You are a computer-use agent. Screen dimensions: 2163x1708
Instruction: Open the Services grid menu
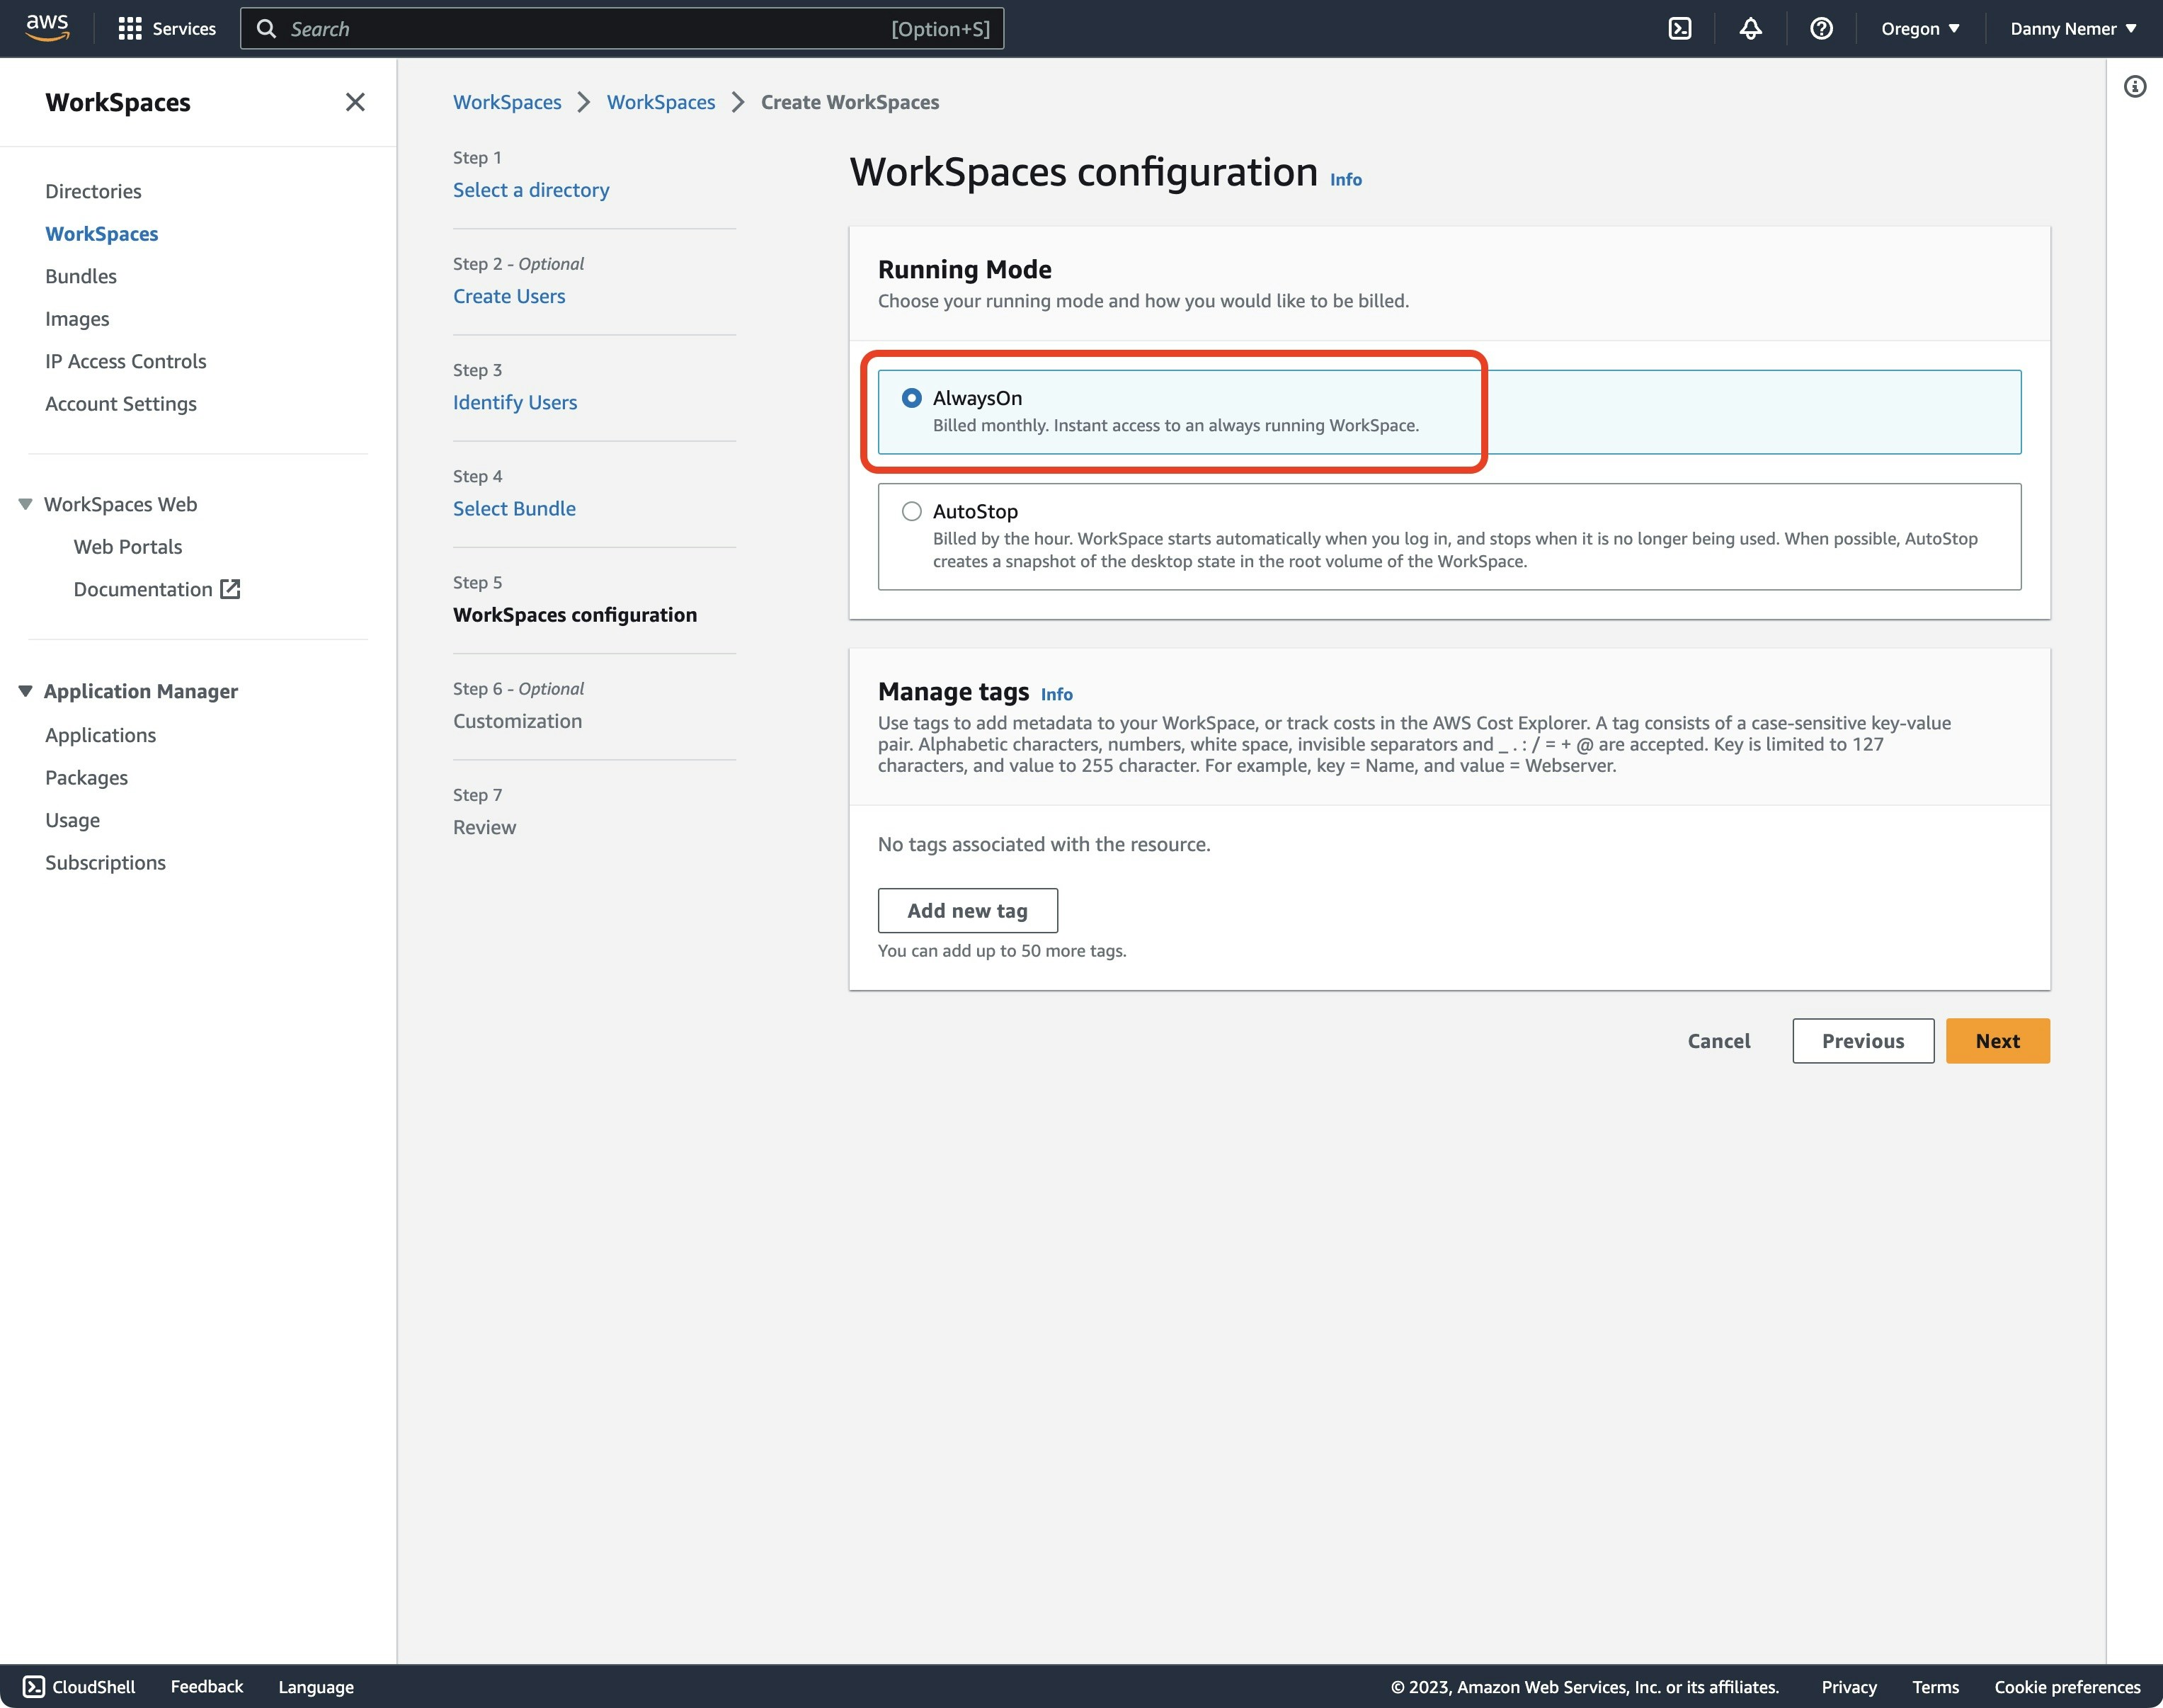[x=129, y=29]
